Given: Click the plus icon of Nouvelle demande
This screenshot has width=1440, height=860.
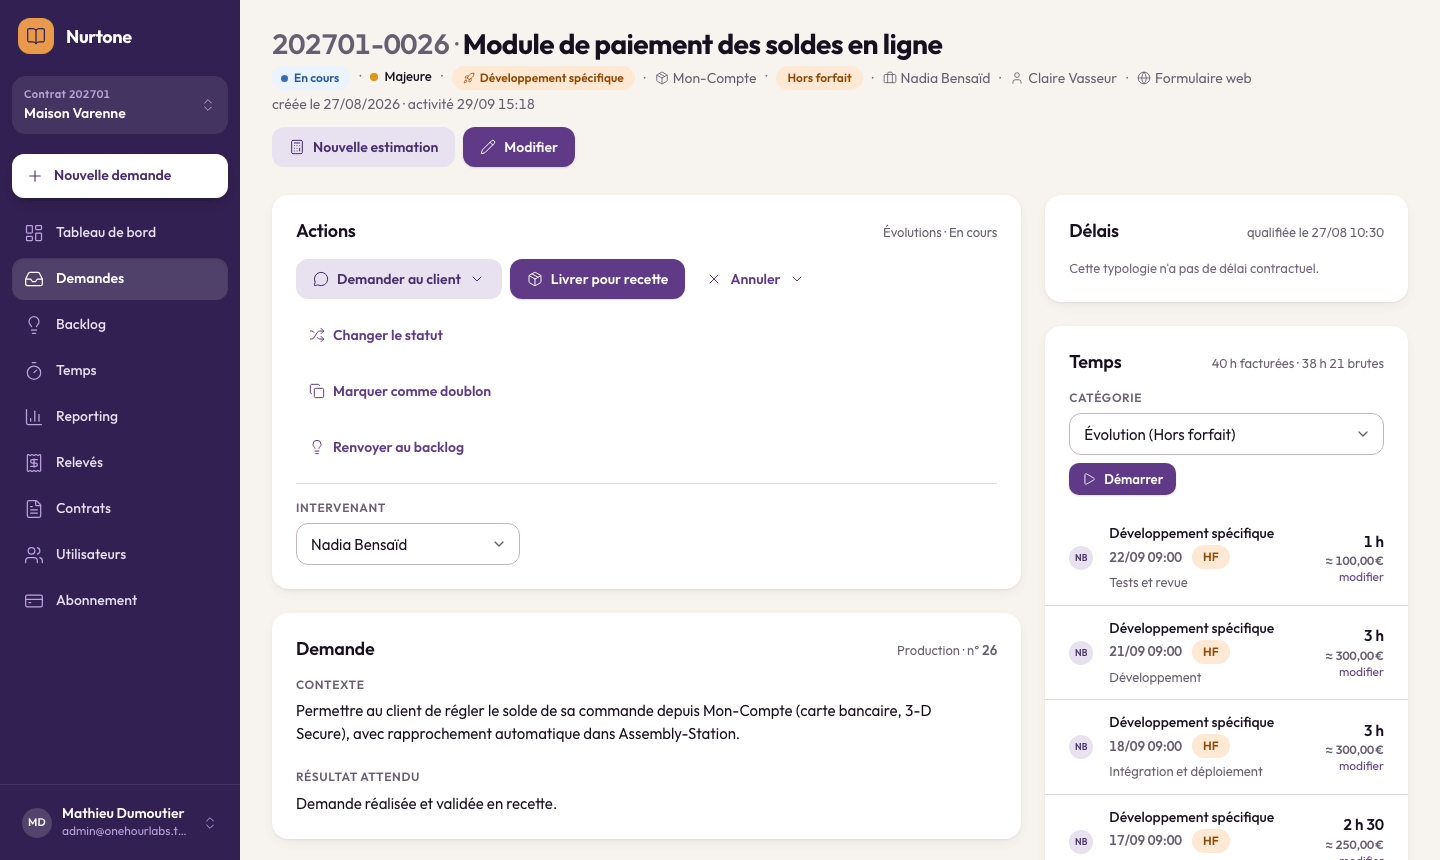Looking at the screenshot, I should click(x=35, y=176).
